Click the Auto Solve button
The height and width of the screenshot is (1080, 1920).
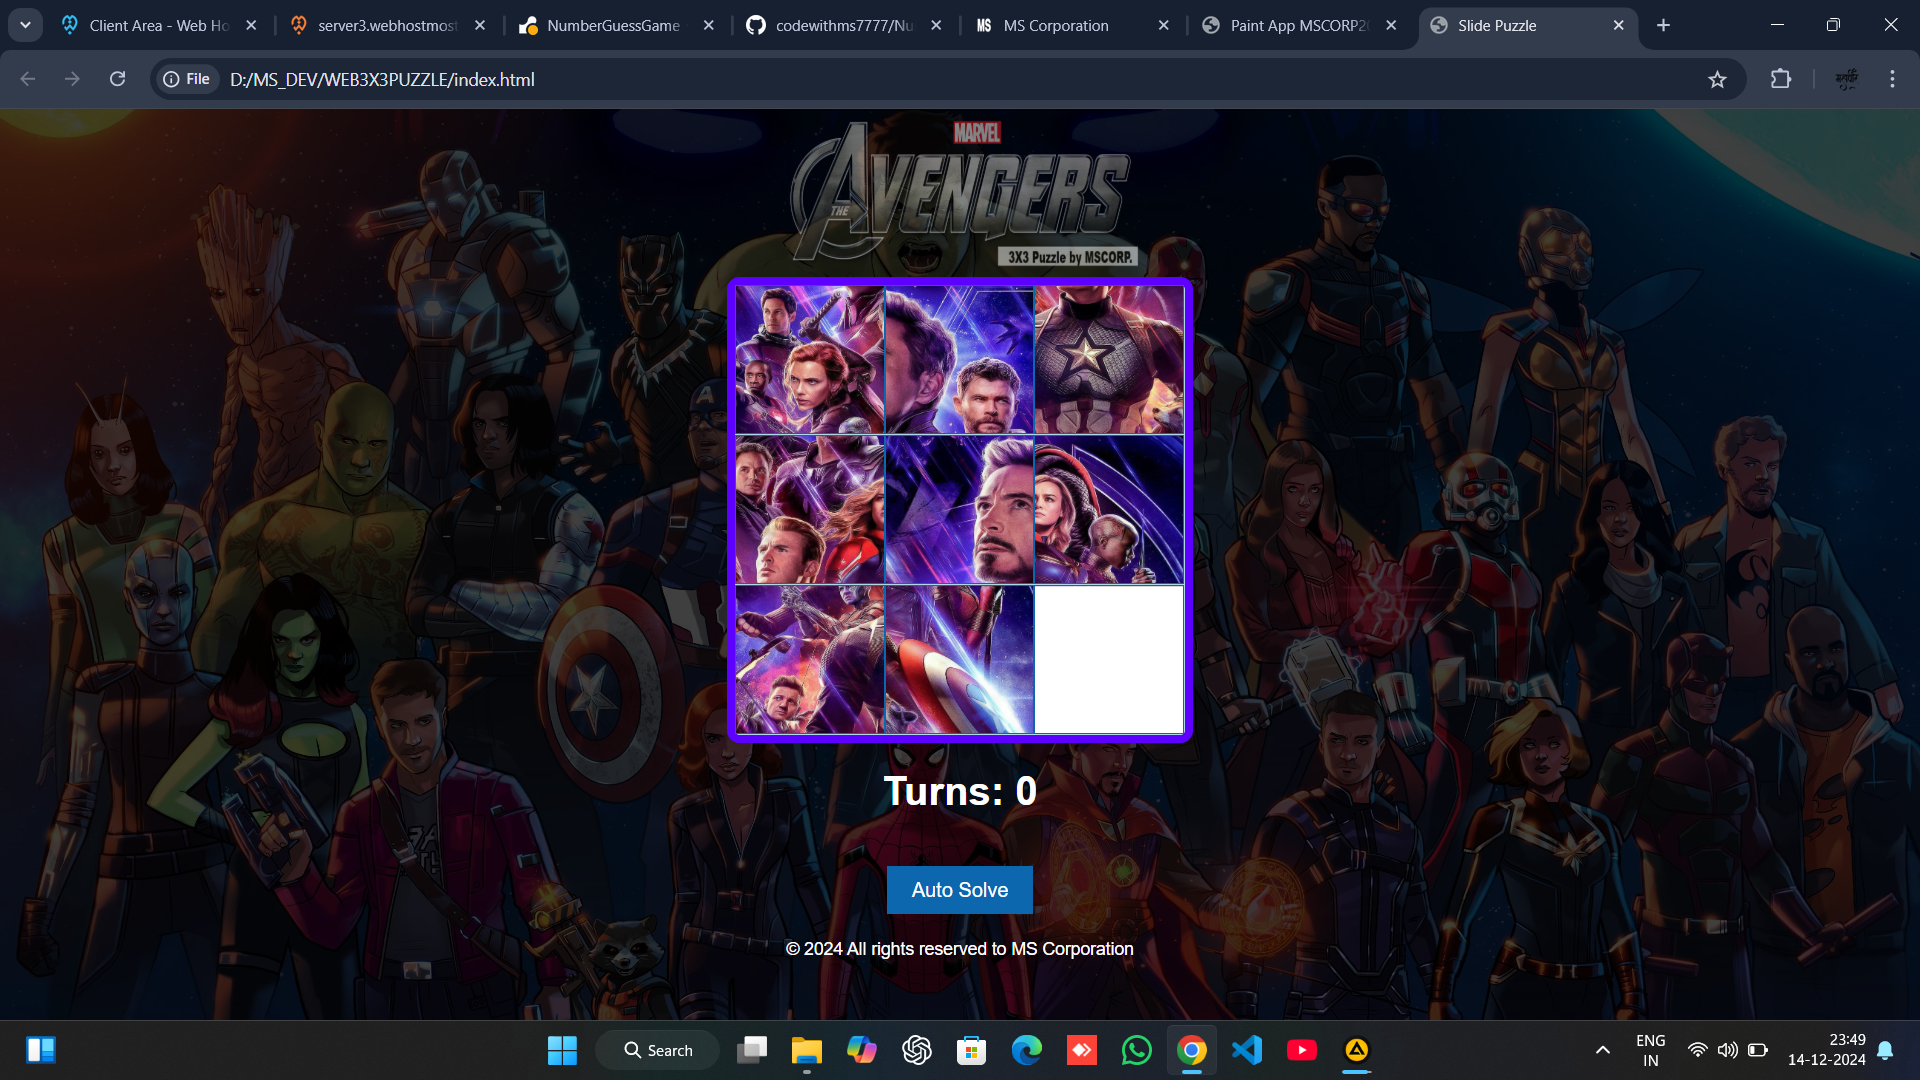click(x=959, y=889)
